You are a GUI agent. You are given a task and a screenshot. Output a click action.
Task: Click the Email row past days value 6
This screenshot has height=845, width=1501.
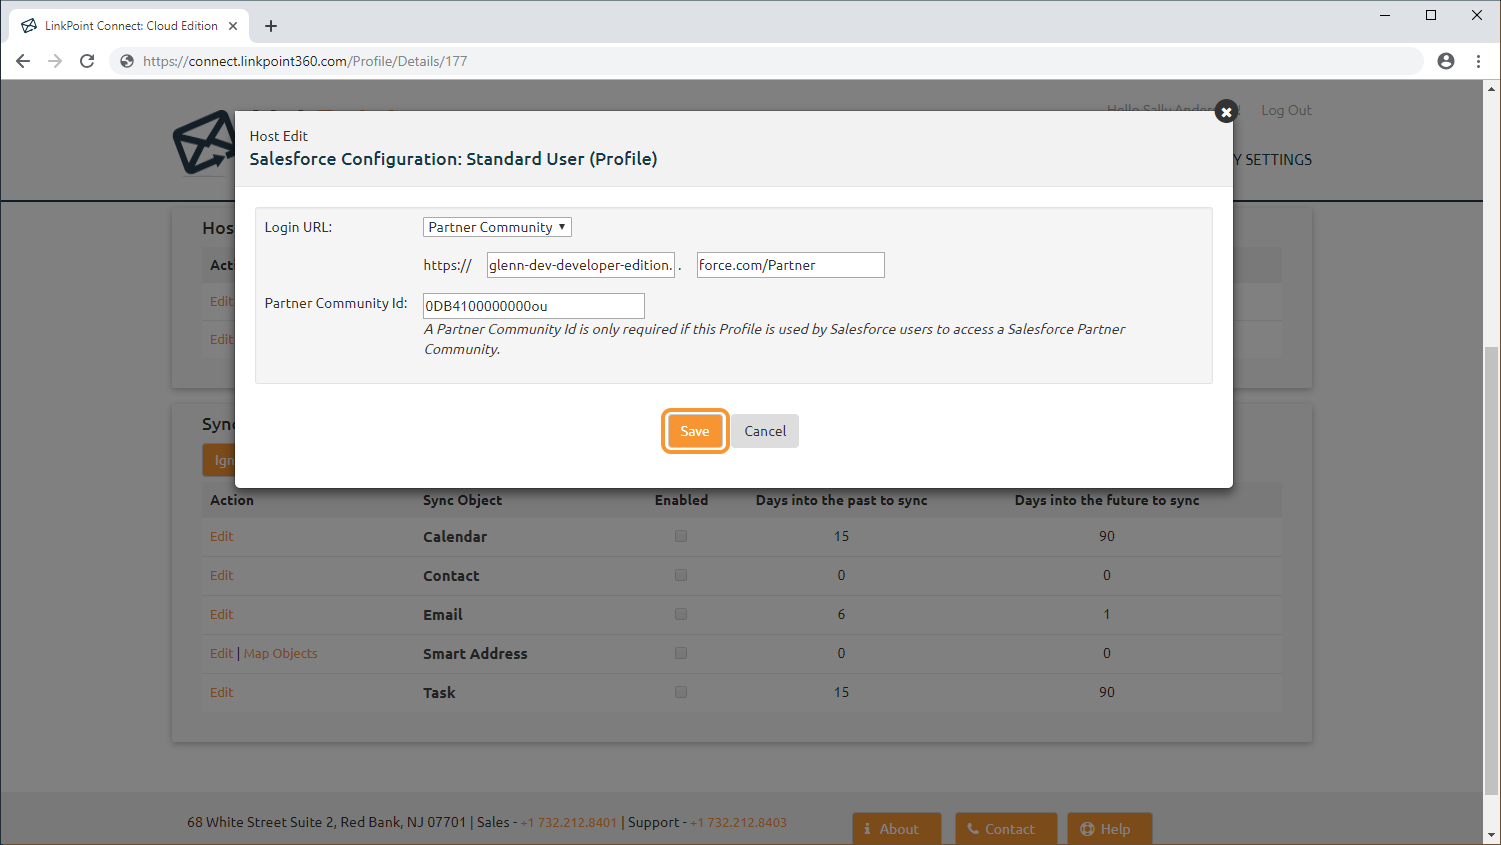tap(841, 614)
